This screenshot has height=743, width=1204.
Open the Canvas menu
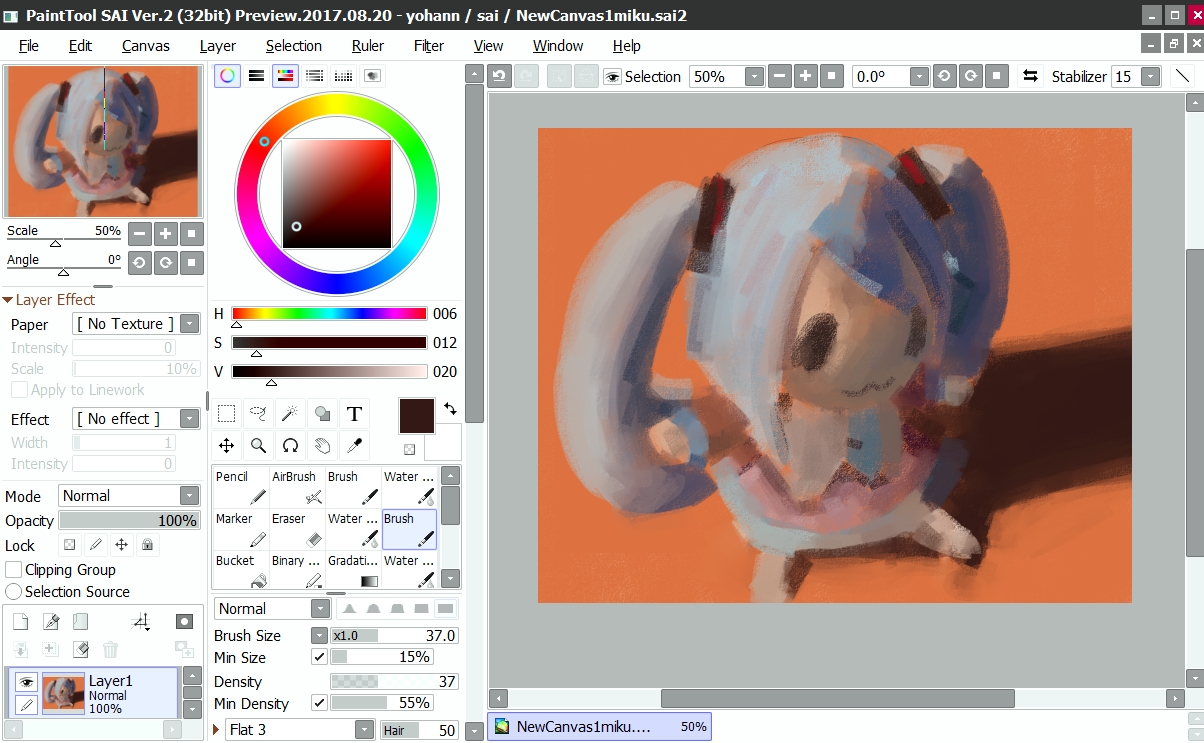(146, 46)
